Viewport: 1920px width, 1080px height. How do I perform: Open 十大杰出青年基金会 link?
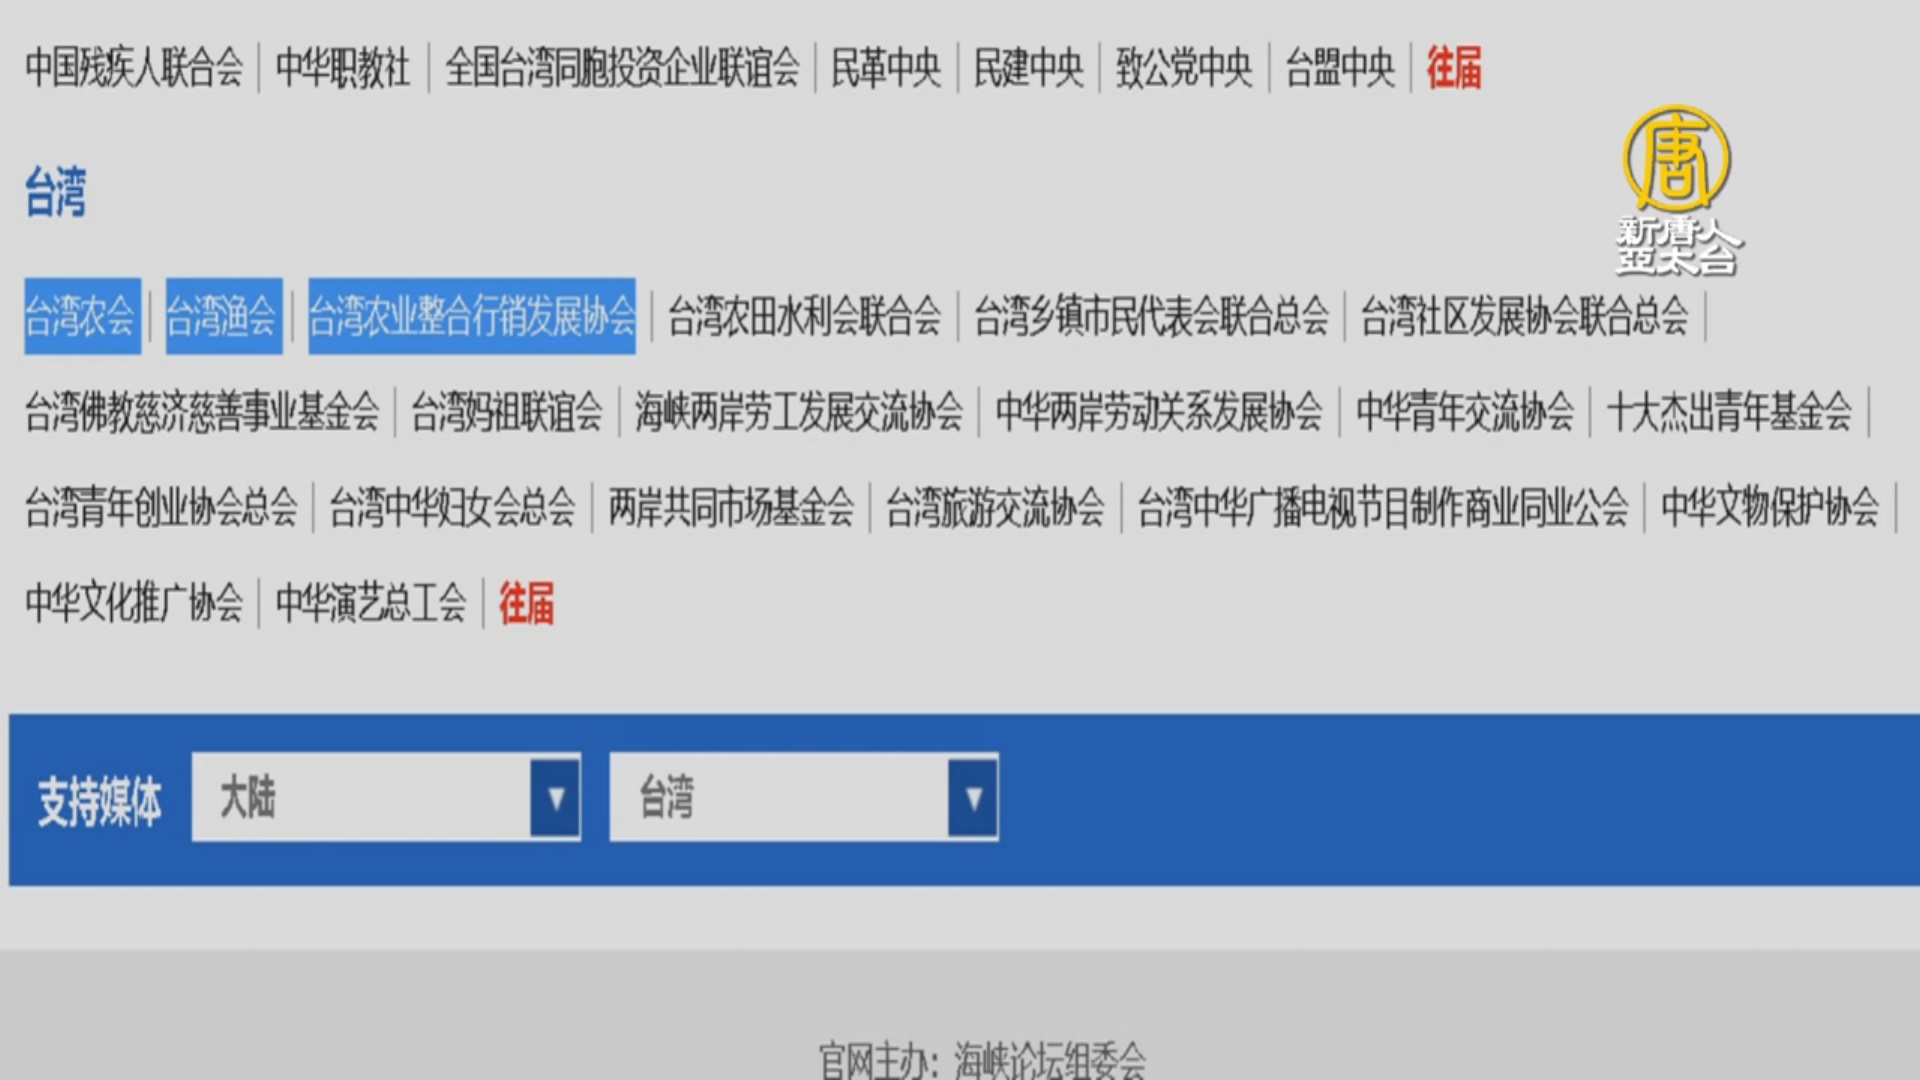1729,412
